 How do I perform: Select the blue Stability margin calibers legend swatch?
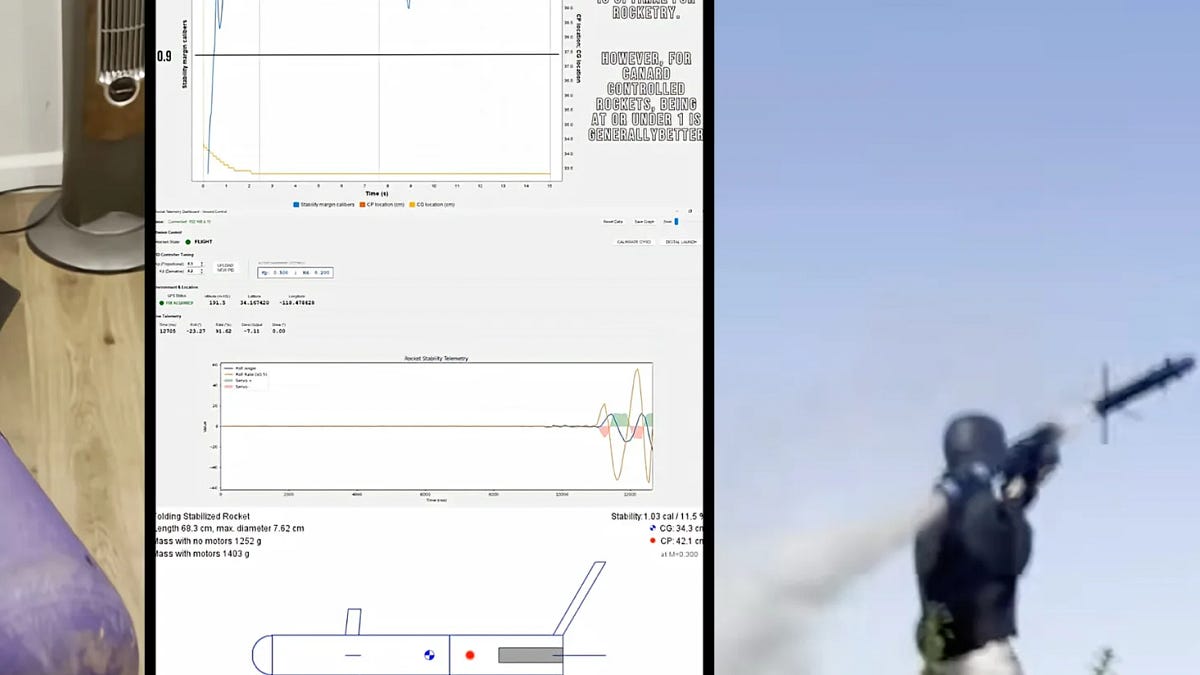[297, 203]
